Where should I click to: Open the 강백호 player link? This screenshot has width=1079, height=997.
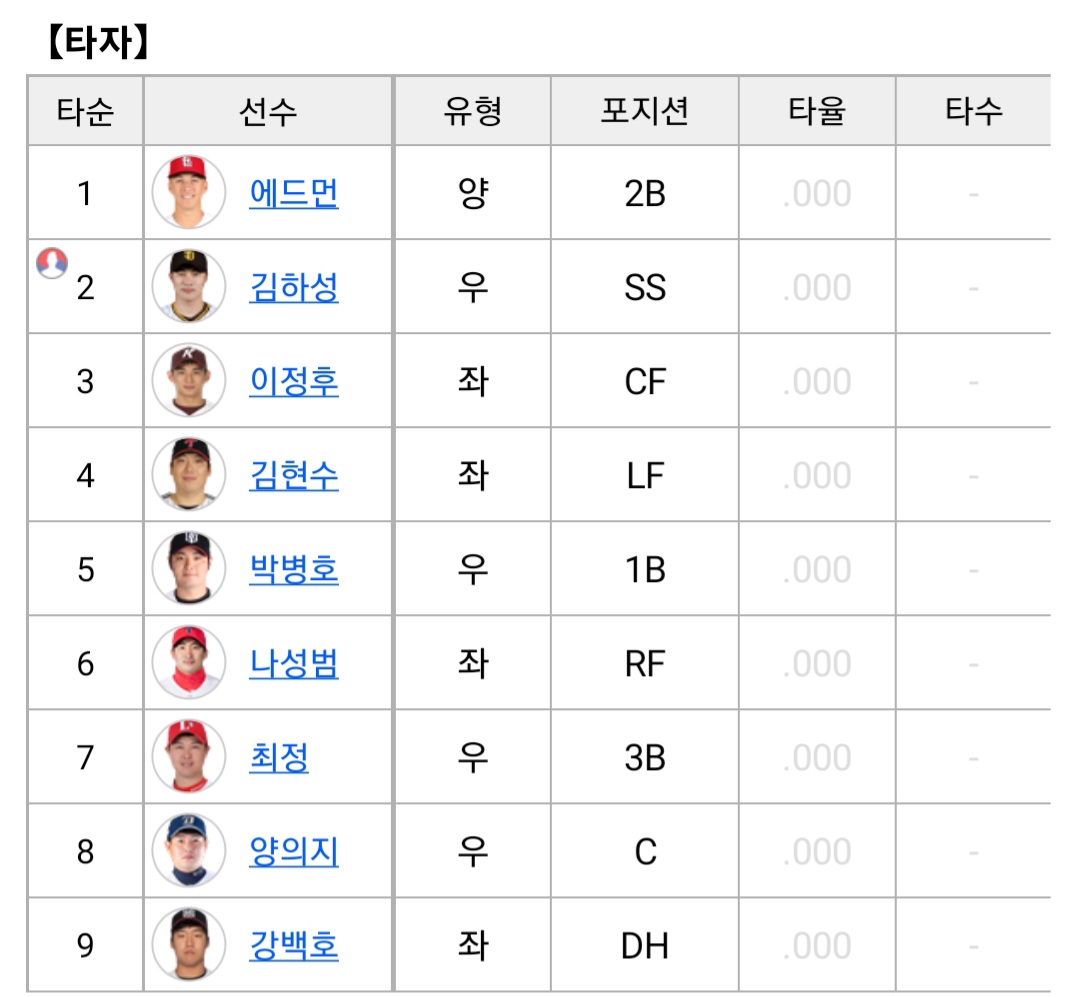(294, 945)
